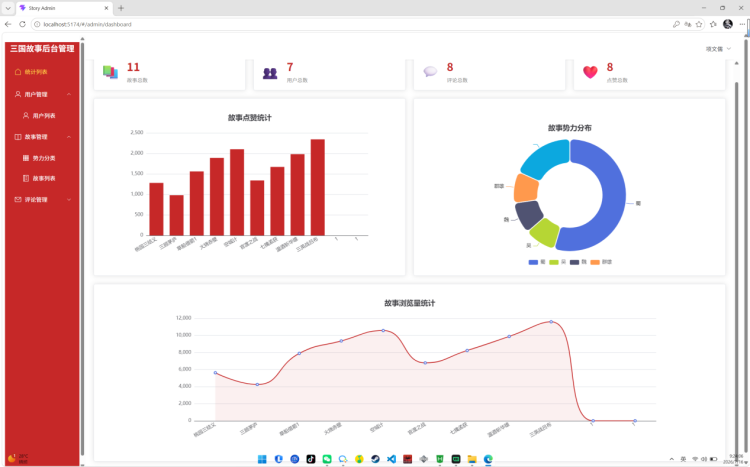The width and height of the screenshot is (750, 467).
Task: Toggle the green 吴 series in pie legend
Action: tap(557, 262)
